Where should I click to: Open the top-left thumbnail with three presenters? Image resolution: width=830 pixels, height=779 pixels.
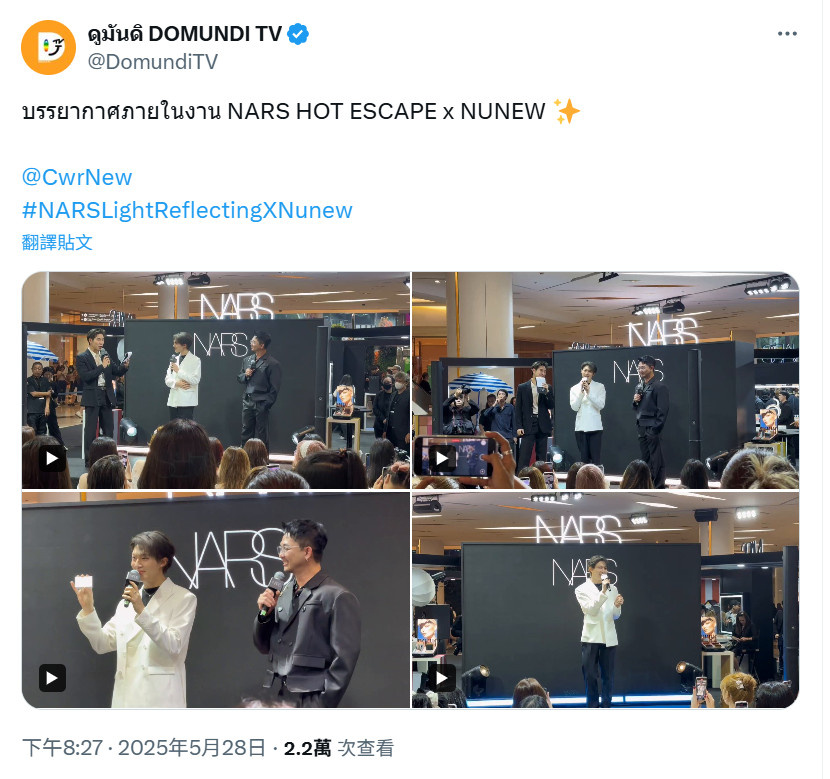coord(216,380)
